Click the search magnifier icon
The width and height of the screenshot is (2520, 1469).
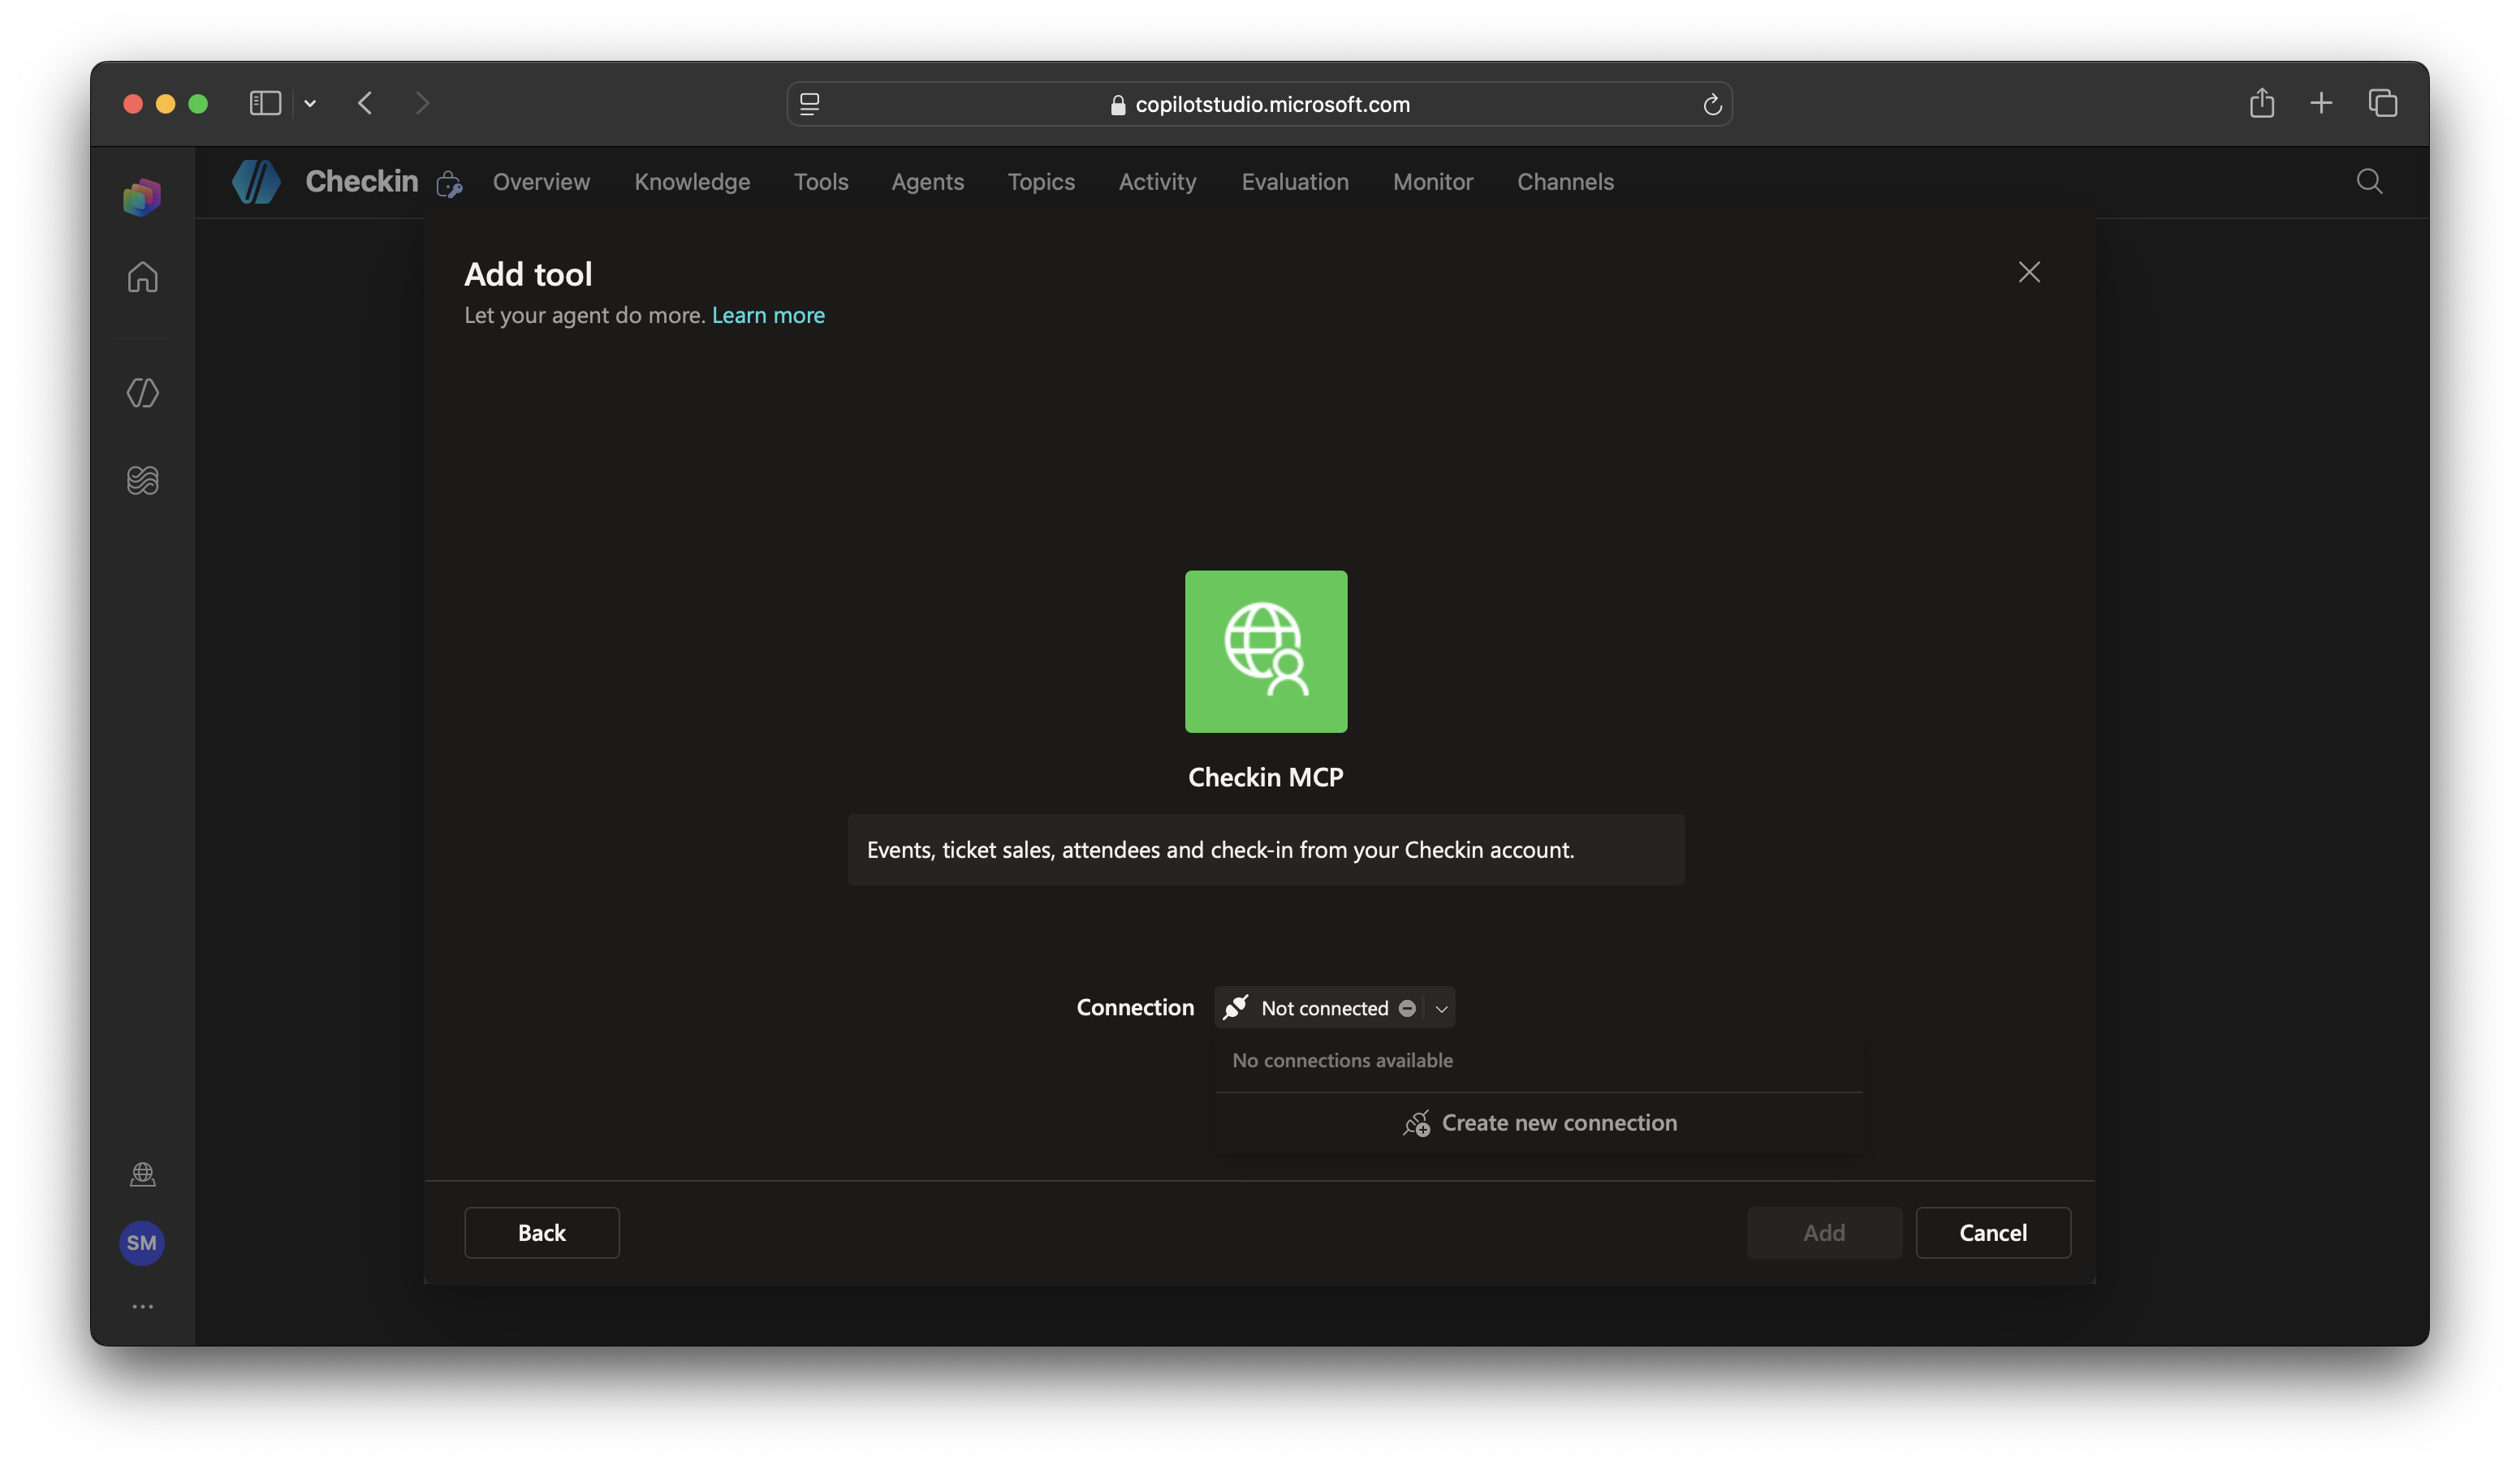pos(2369,182)
